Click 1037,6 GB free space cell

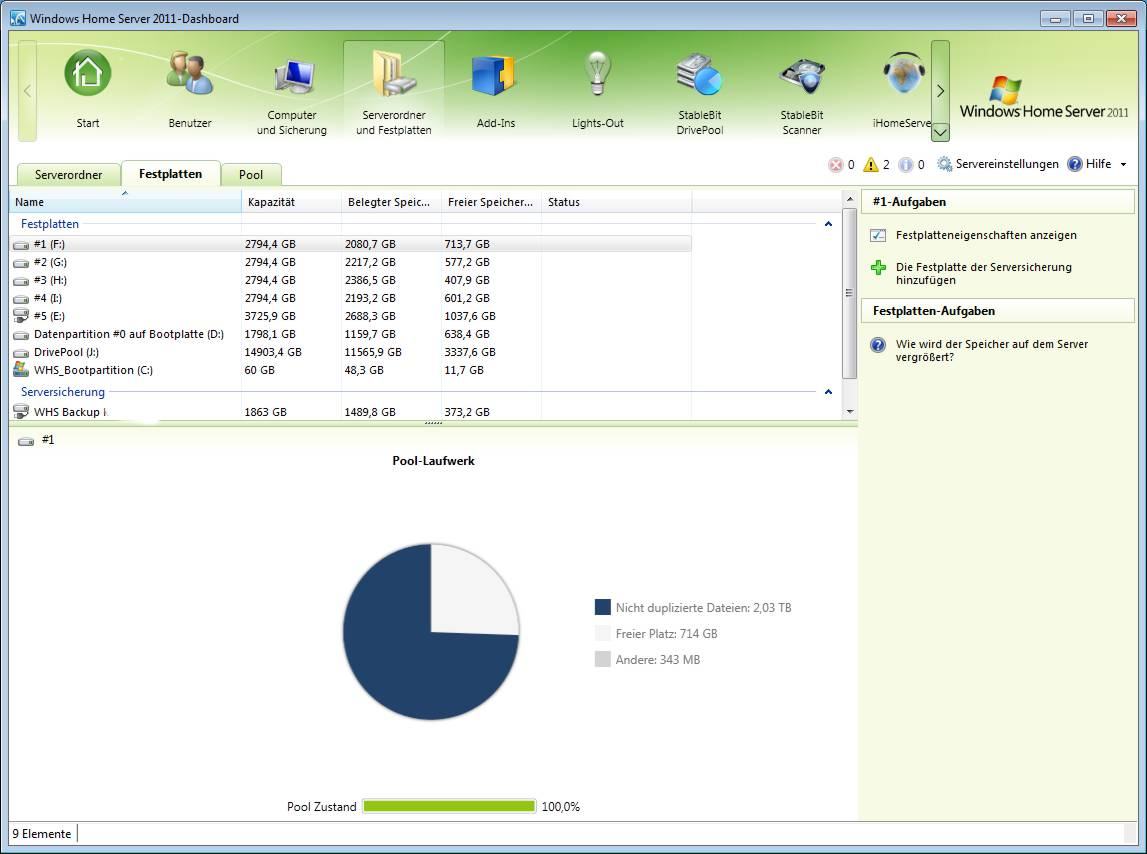tap(470, 316)
